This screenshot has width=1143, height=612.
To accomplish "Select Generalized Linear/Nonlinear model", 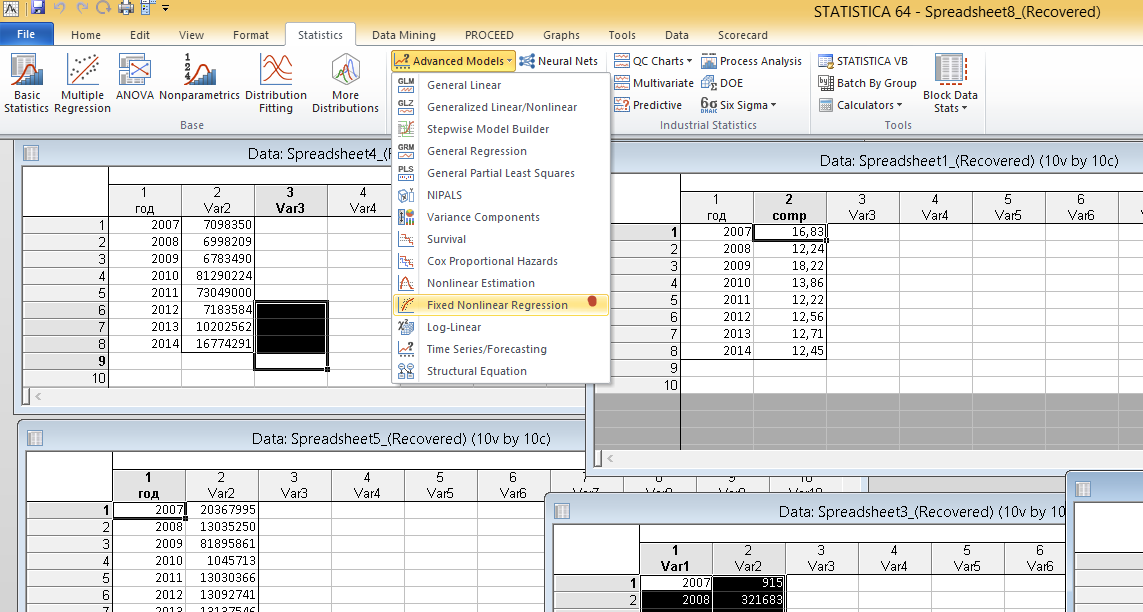I will pyautogui.click(x=501, y=107).
